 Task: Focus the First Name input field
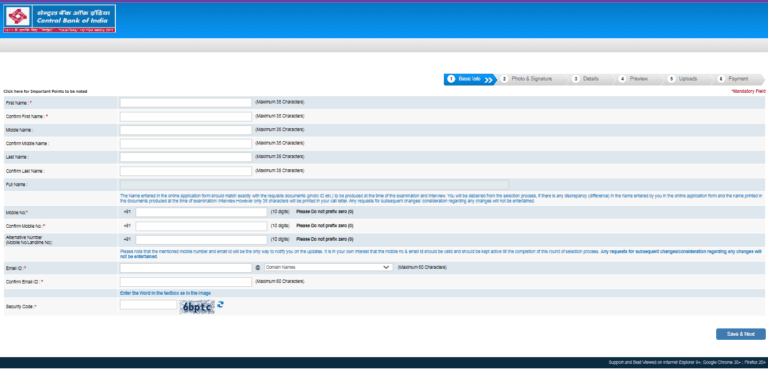186,103
